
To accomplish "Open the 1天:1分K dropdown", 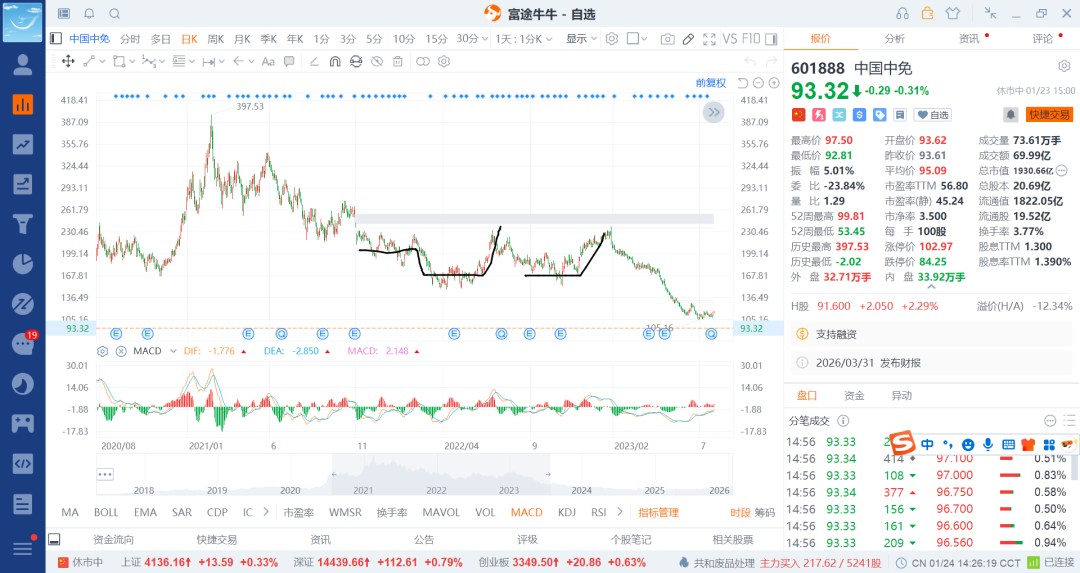I will (x=524, y=39).
